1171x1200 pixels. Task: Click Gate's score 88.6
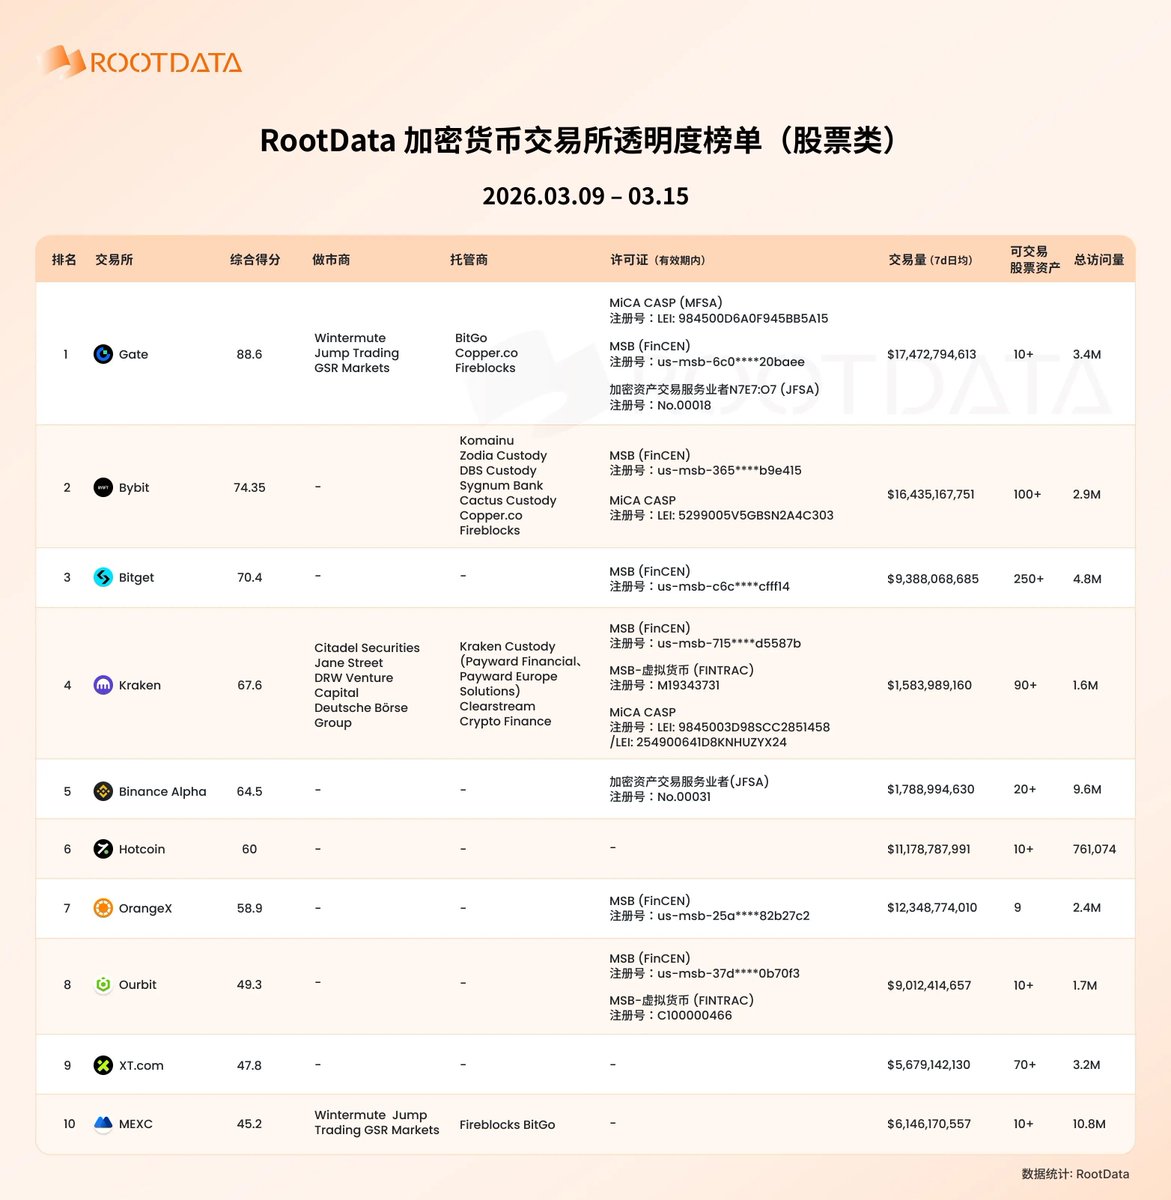[249, 354]
